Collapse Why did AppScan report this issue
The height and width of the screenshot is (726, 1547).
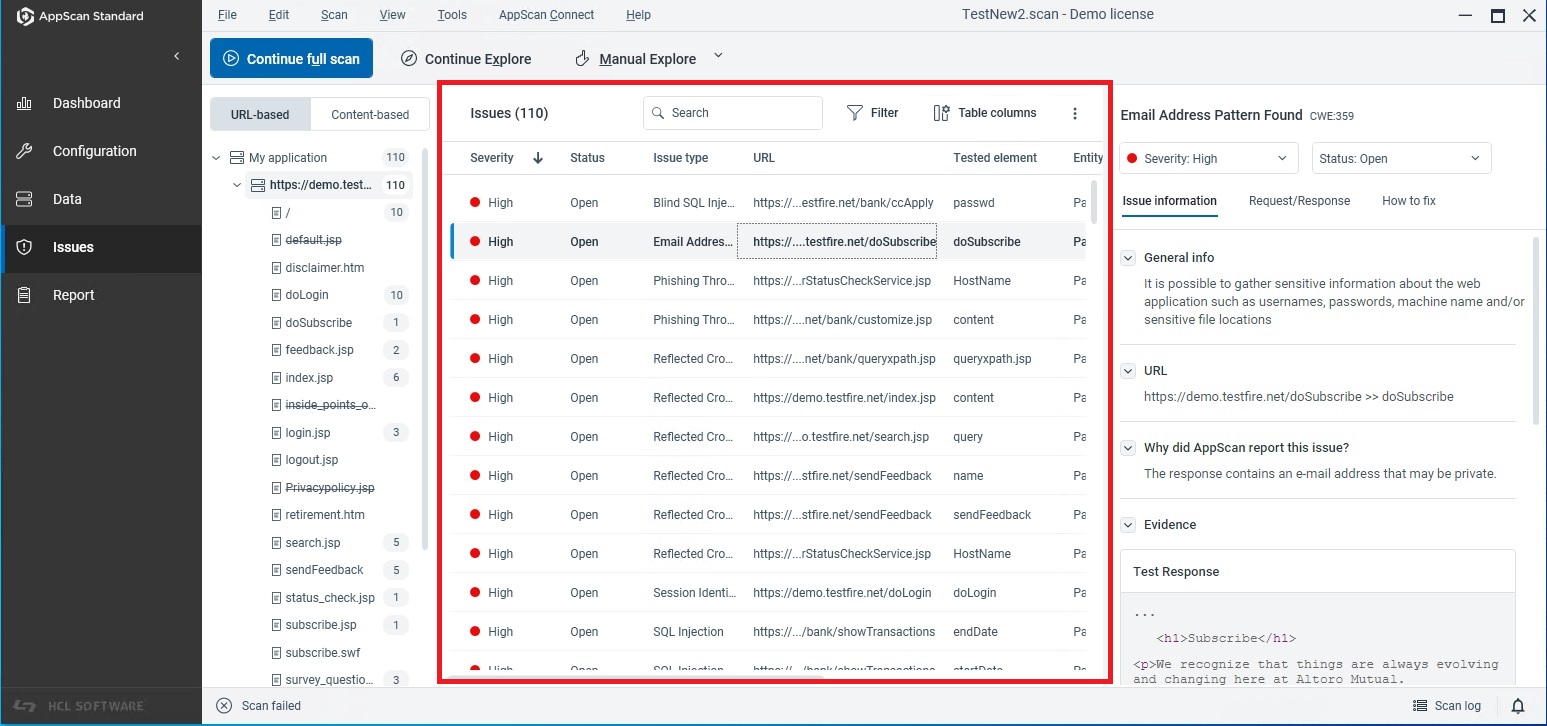1128,448
